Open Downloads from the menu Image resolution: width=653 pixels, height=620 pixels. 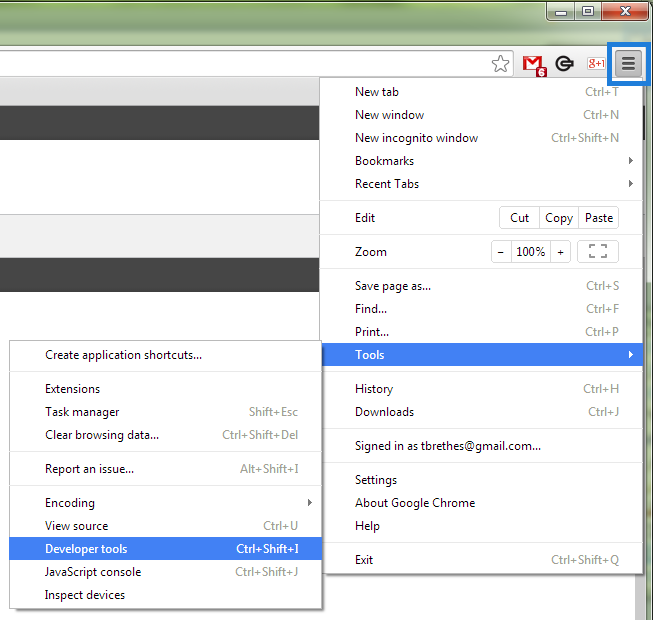coord(481,412)
